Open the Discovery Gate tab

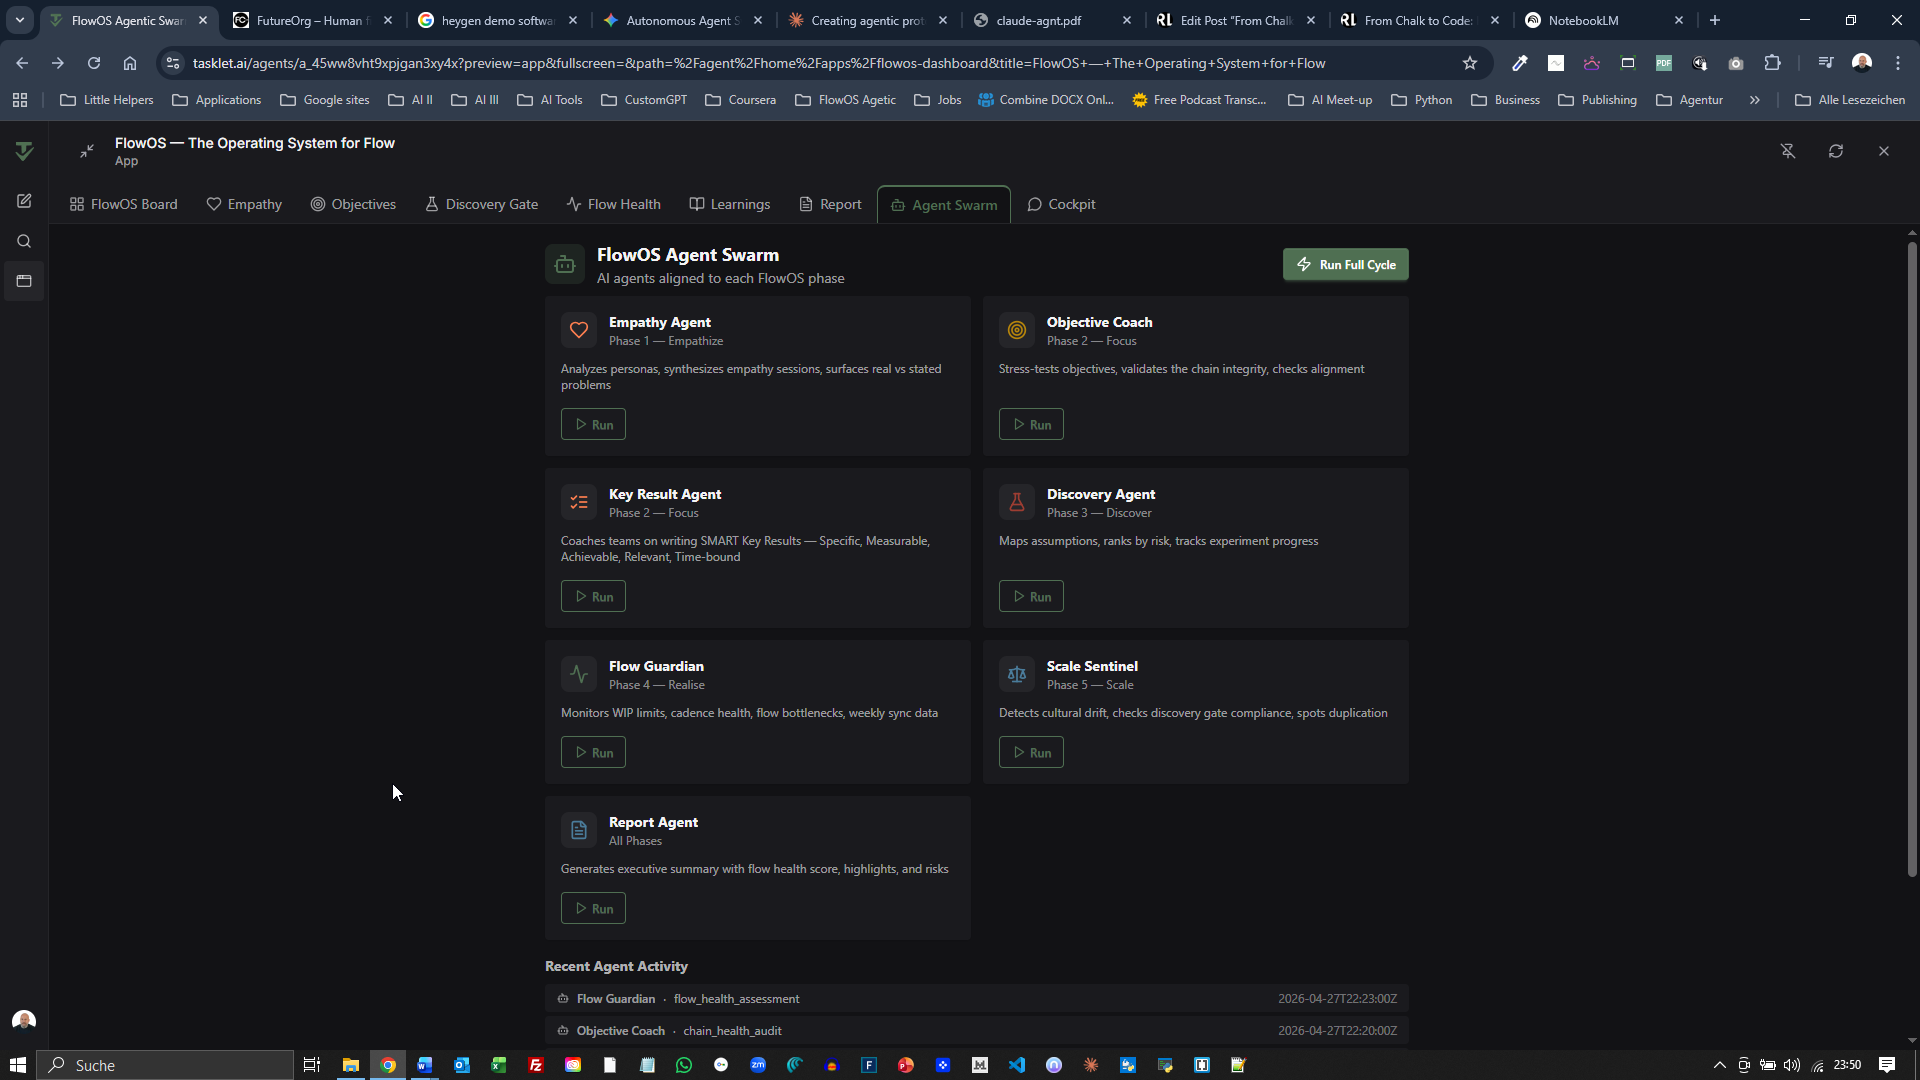coord(481,204)
